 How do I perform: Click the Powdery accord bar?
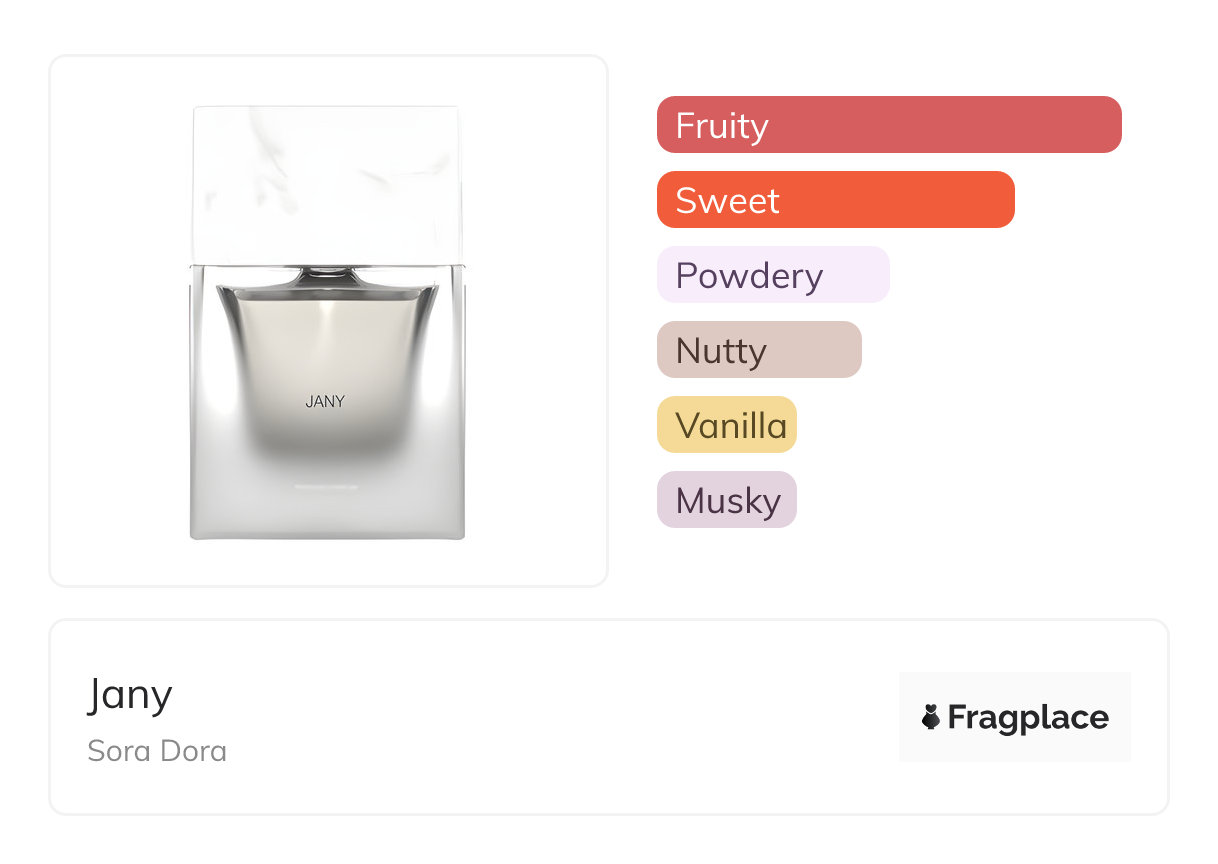pyautogui.click(x=772, y=275)
